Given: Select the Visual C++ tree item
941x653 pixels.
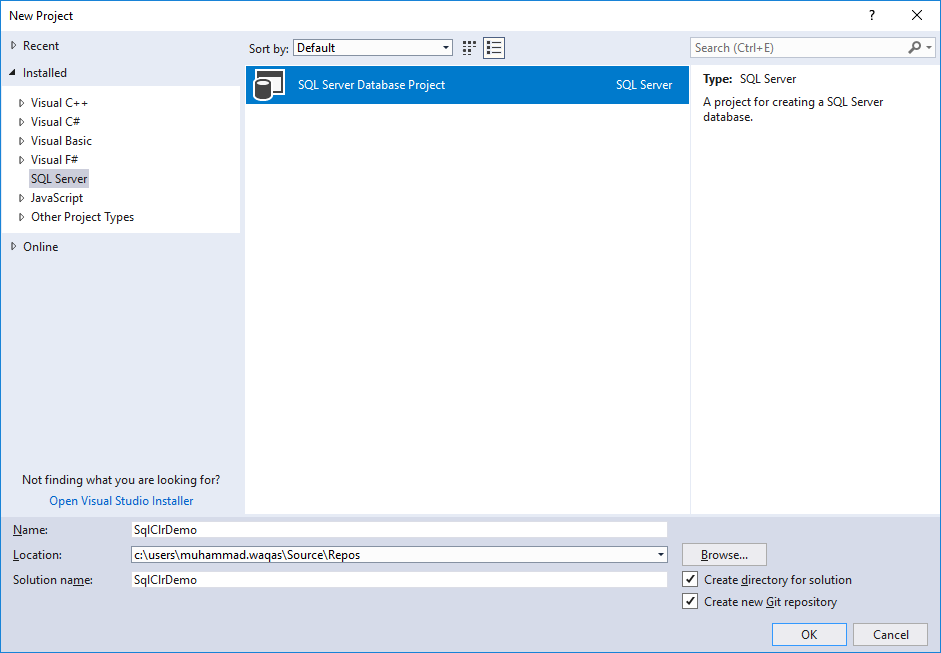Looking at the screenshot, I should [59, 103].
